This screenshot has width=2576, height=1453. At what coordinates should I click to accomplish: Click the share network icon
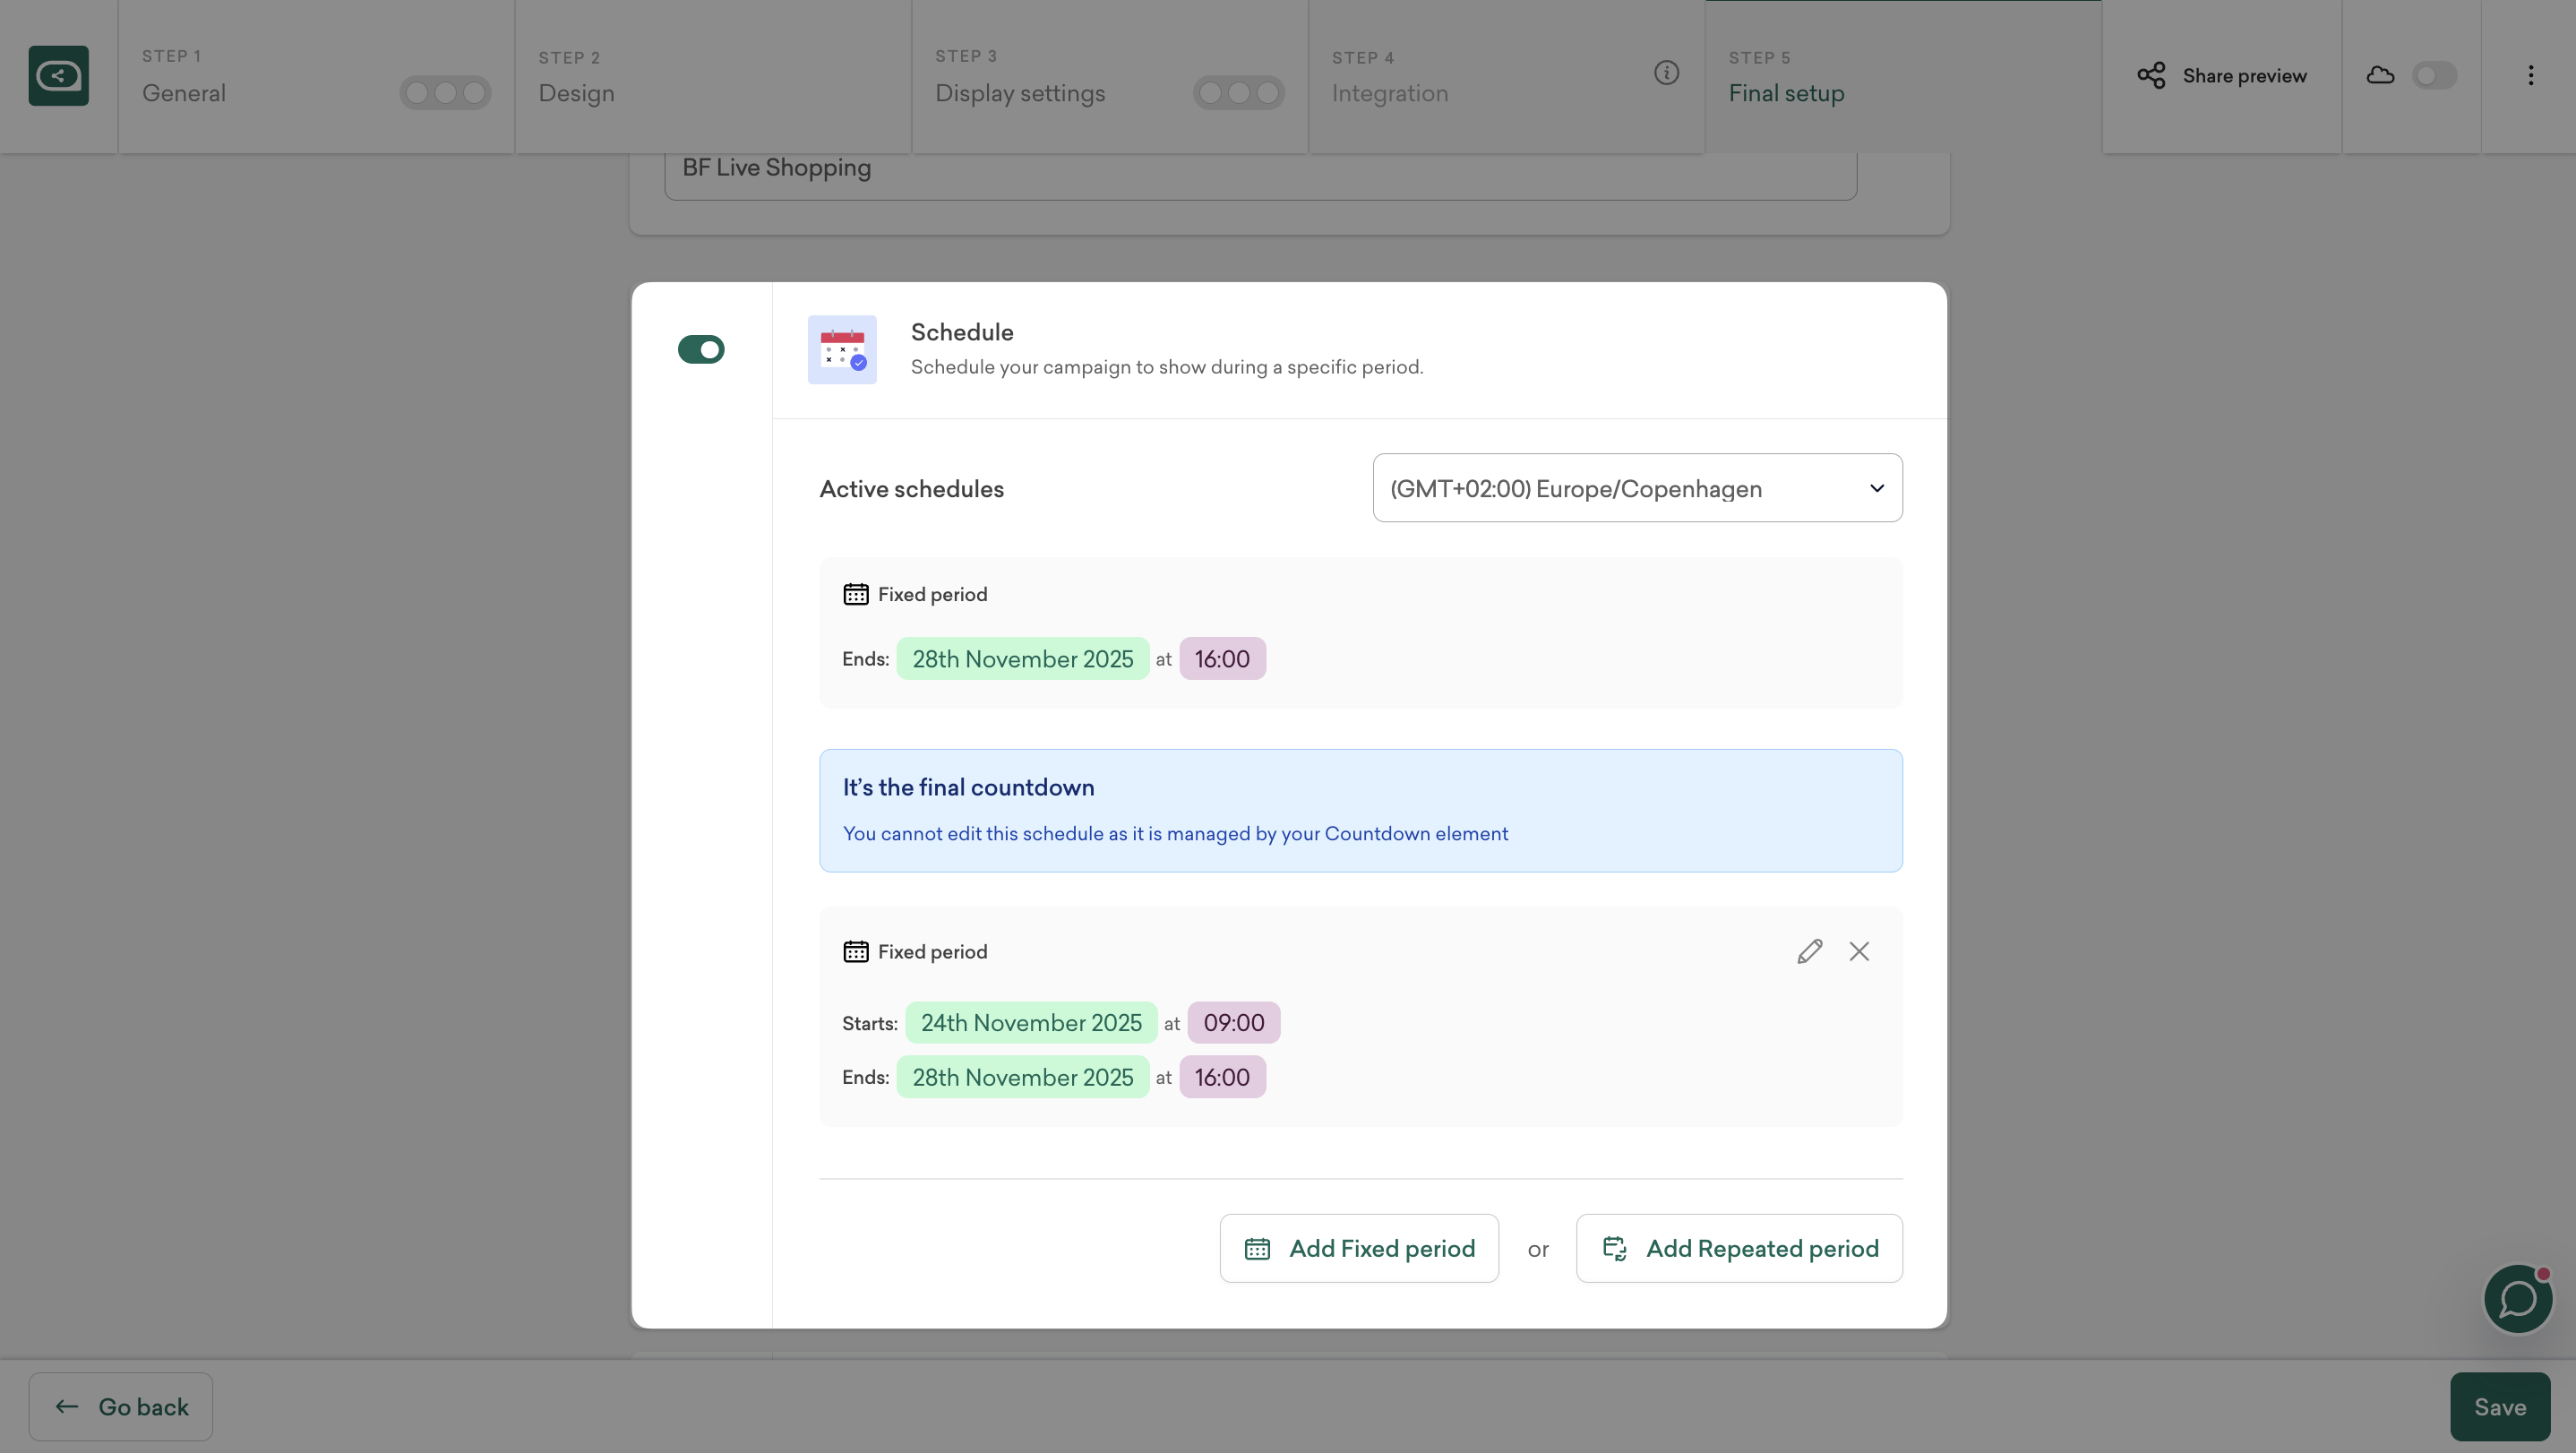click(x=2151, y=75)
